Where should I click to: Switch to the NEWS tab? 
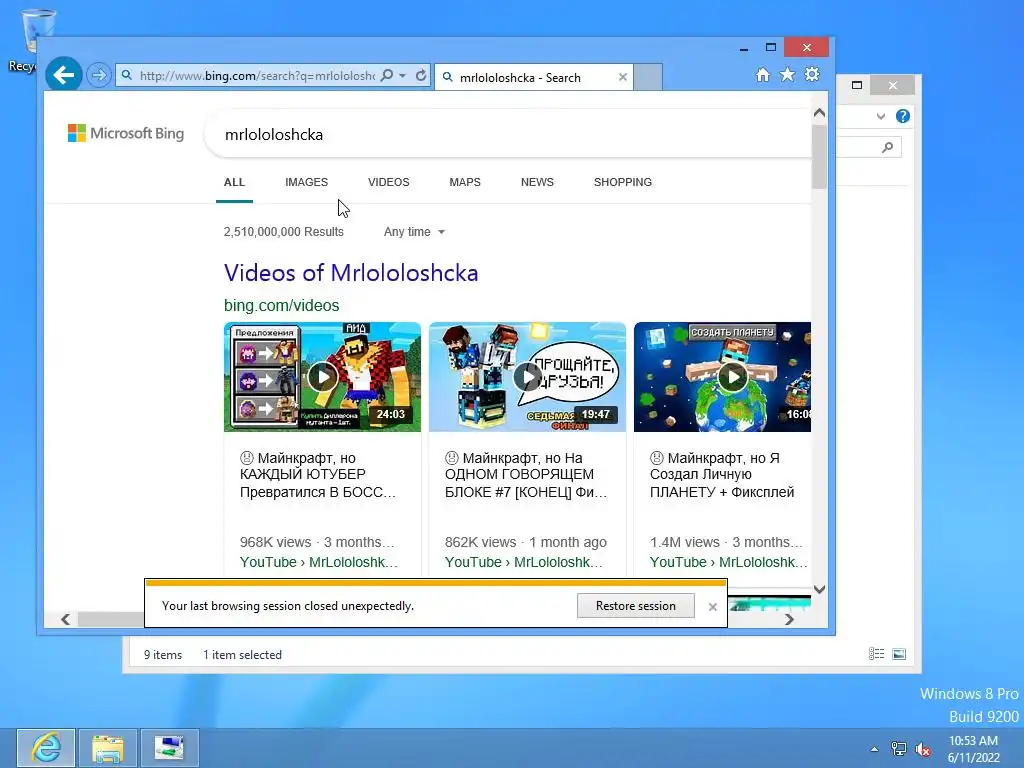pyautogui.click(x=537, y=182)
